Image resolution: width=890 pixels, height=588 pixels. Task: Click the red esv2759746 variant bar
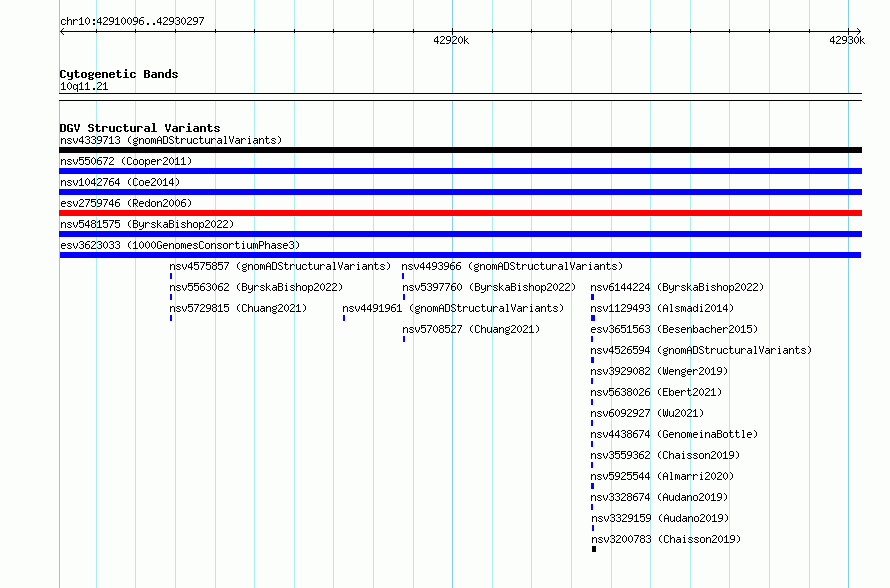click(460, 213)
